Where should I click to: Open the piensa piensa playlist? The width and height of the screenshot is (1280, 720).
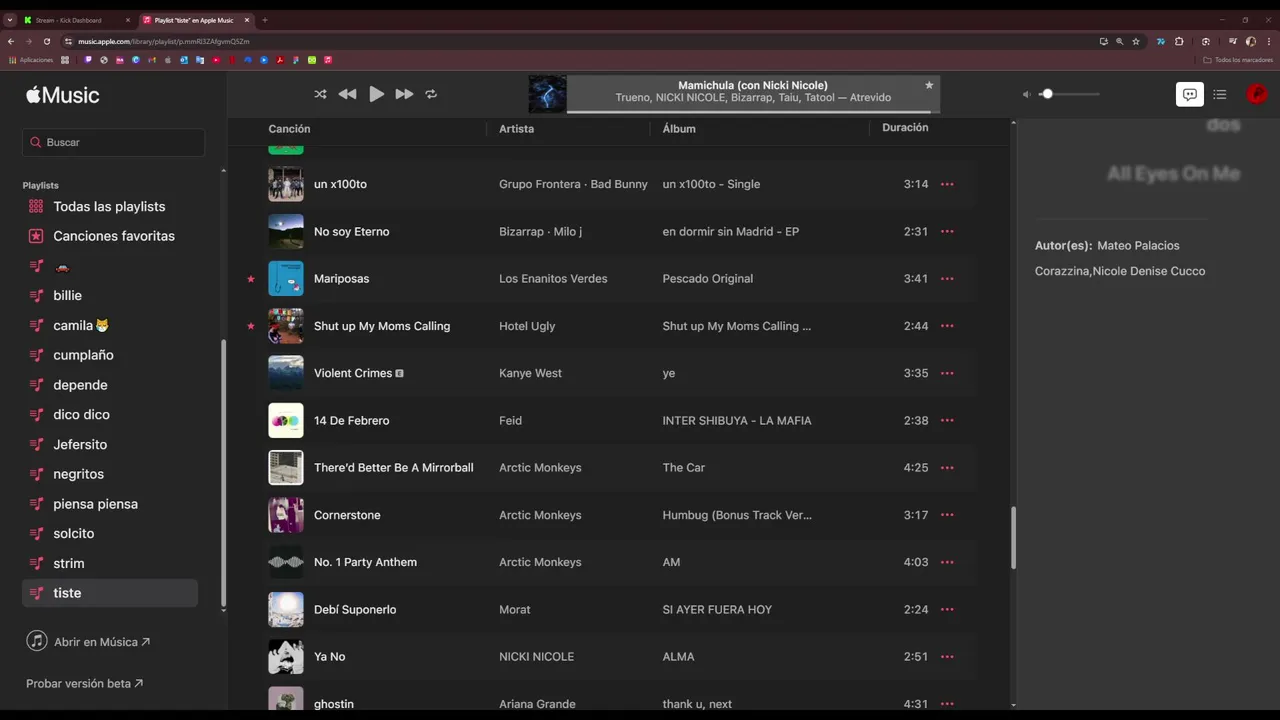109,504
